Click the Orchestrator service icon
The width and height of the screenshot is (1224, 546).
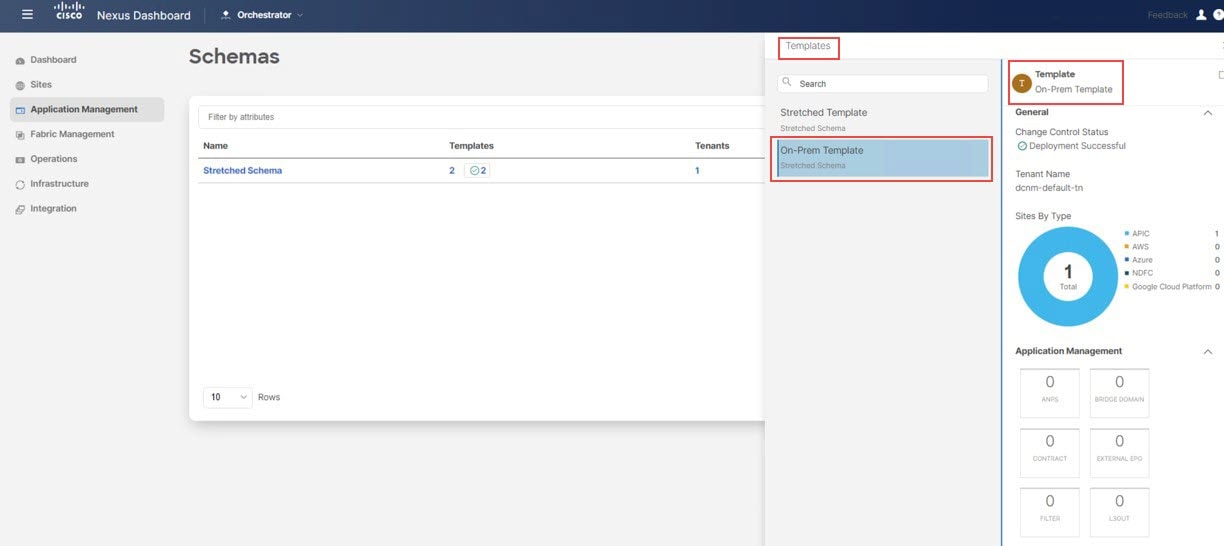click(225, 15)
